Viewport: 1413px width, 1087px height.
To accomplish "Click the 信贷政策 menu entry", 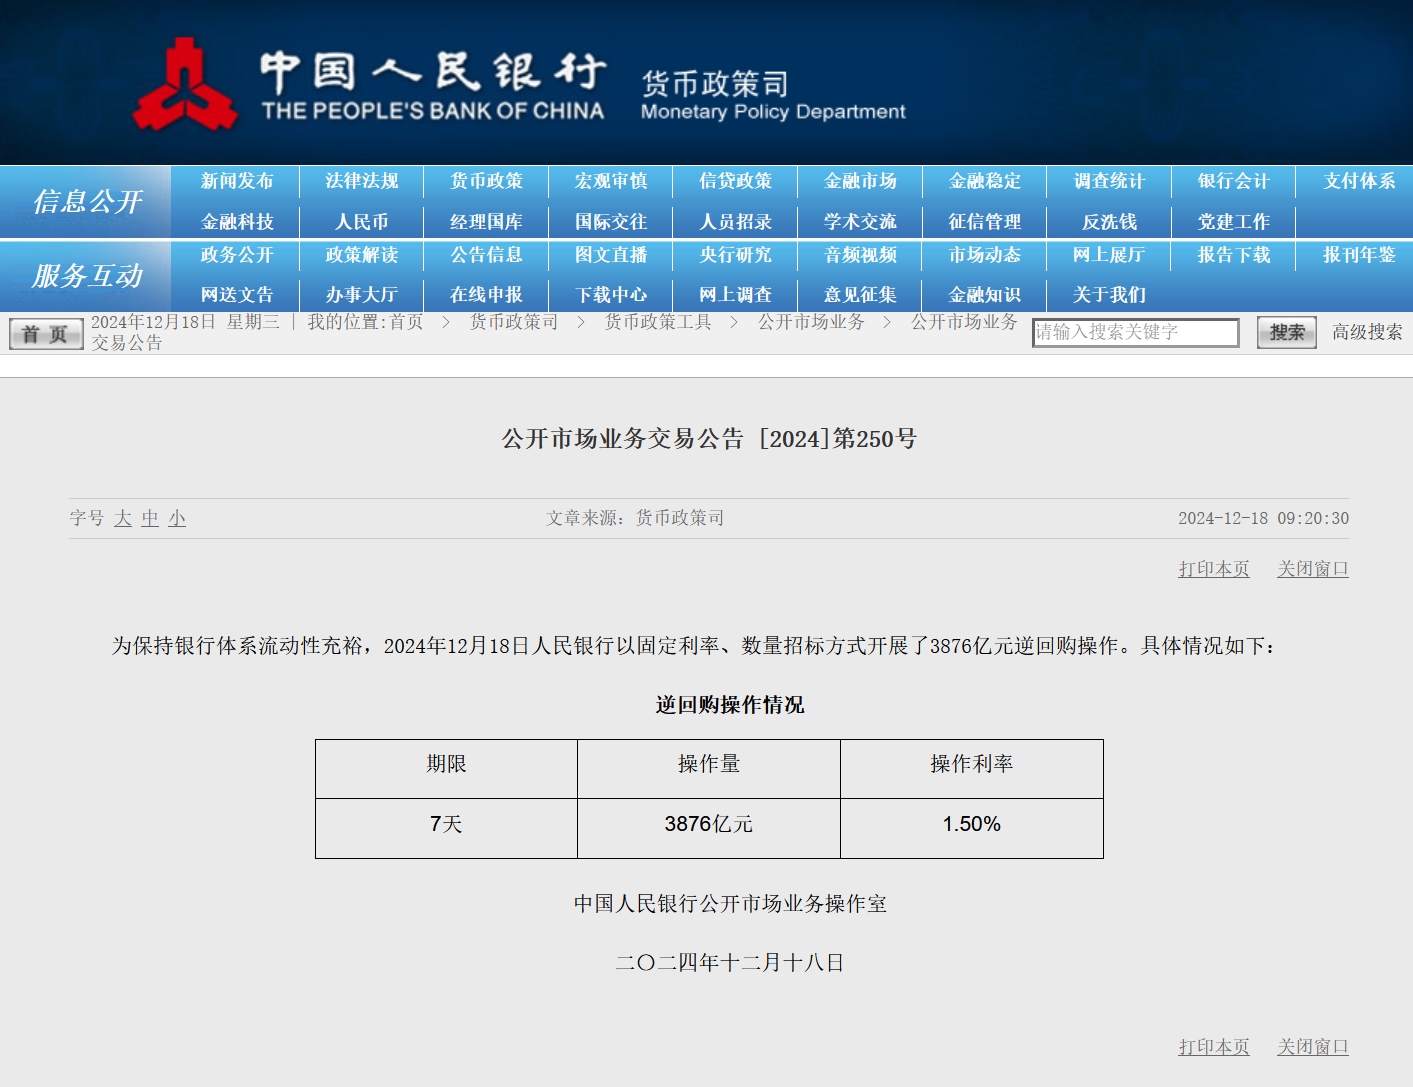I will point(736,181).
